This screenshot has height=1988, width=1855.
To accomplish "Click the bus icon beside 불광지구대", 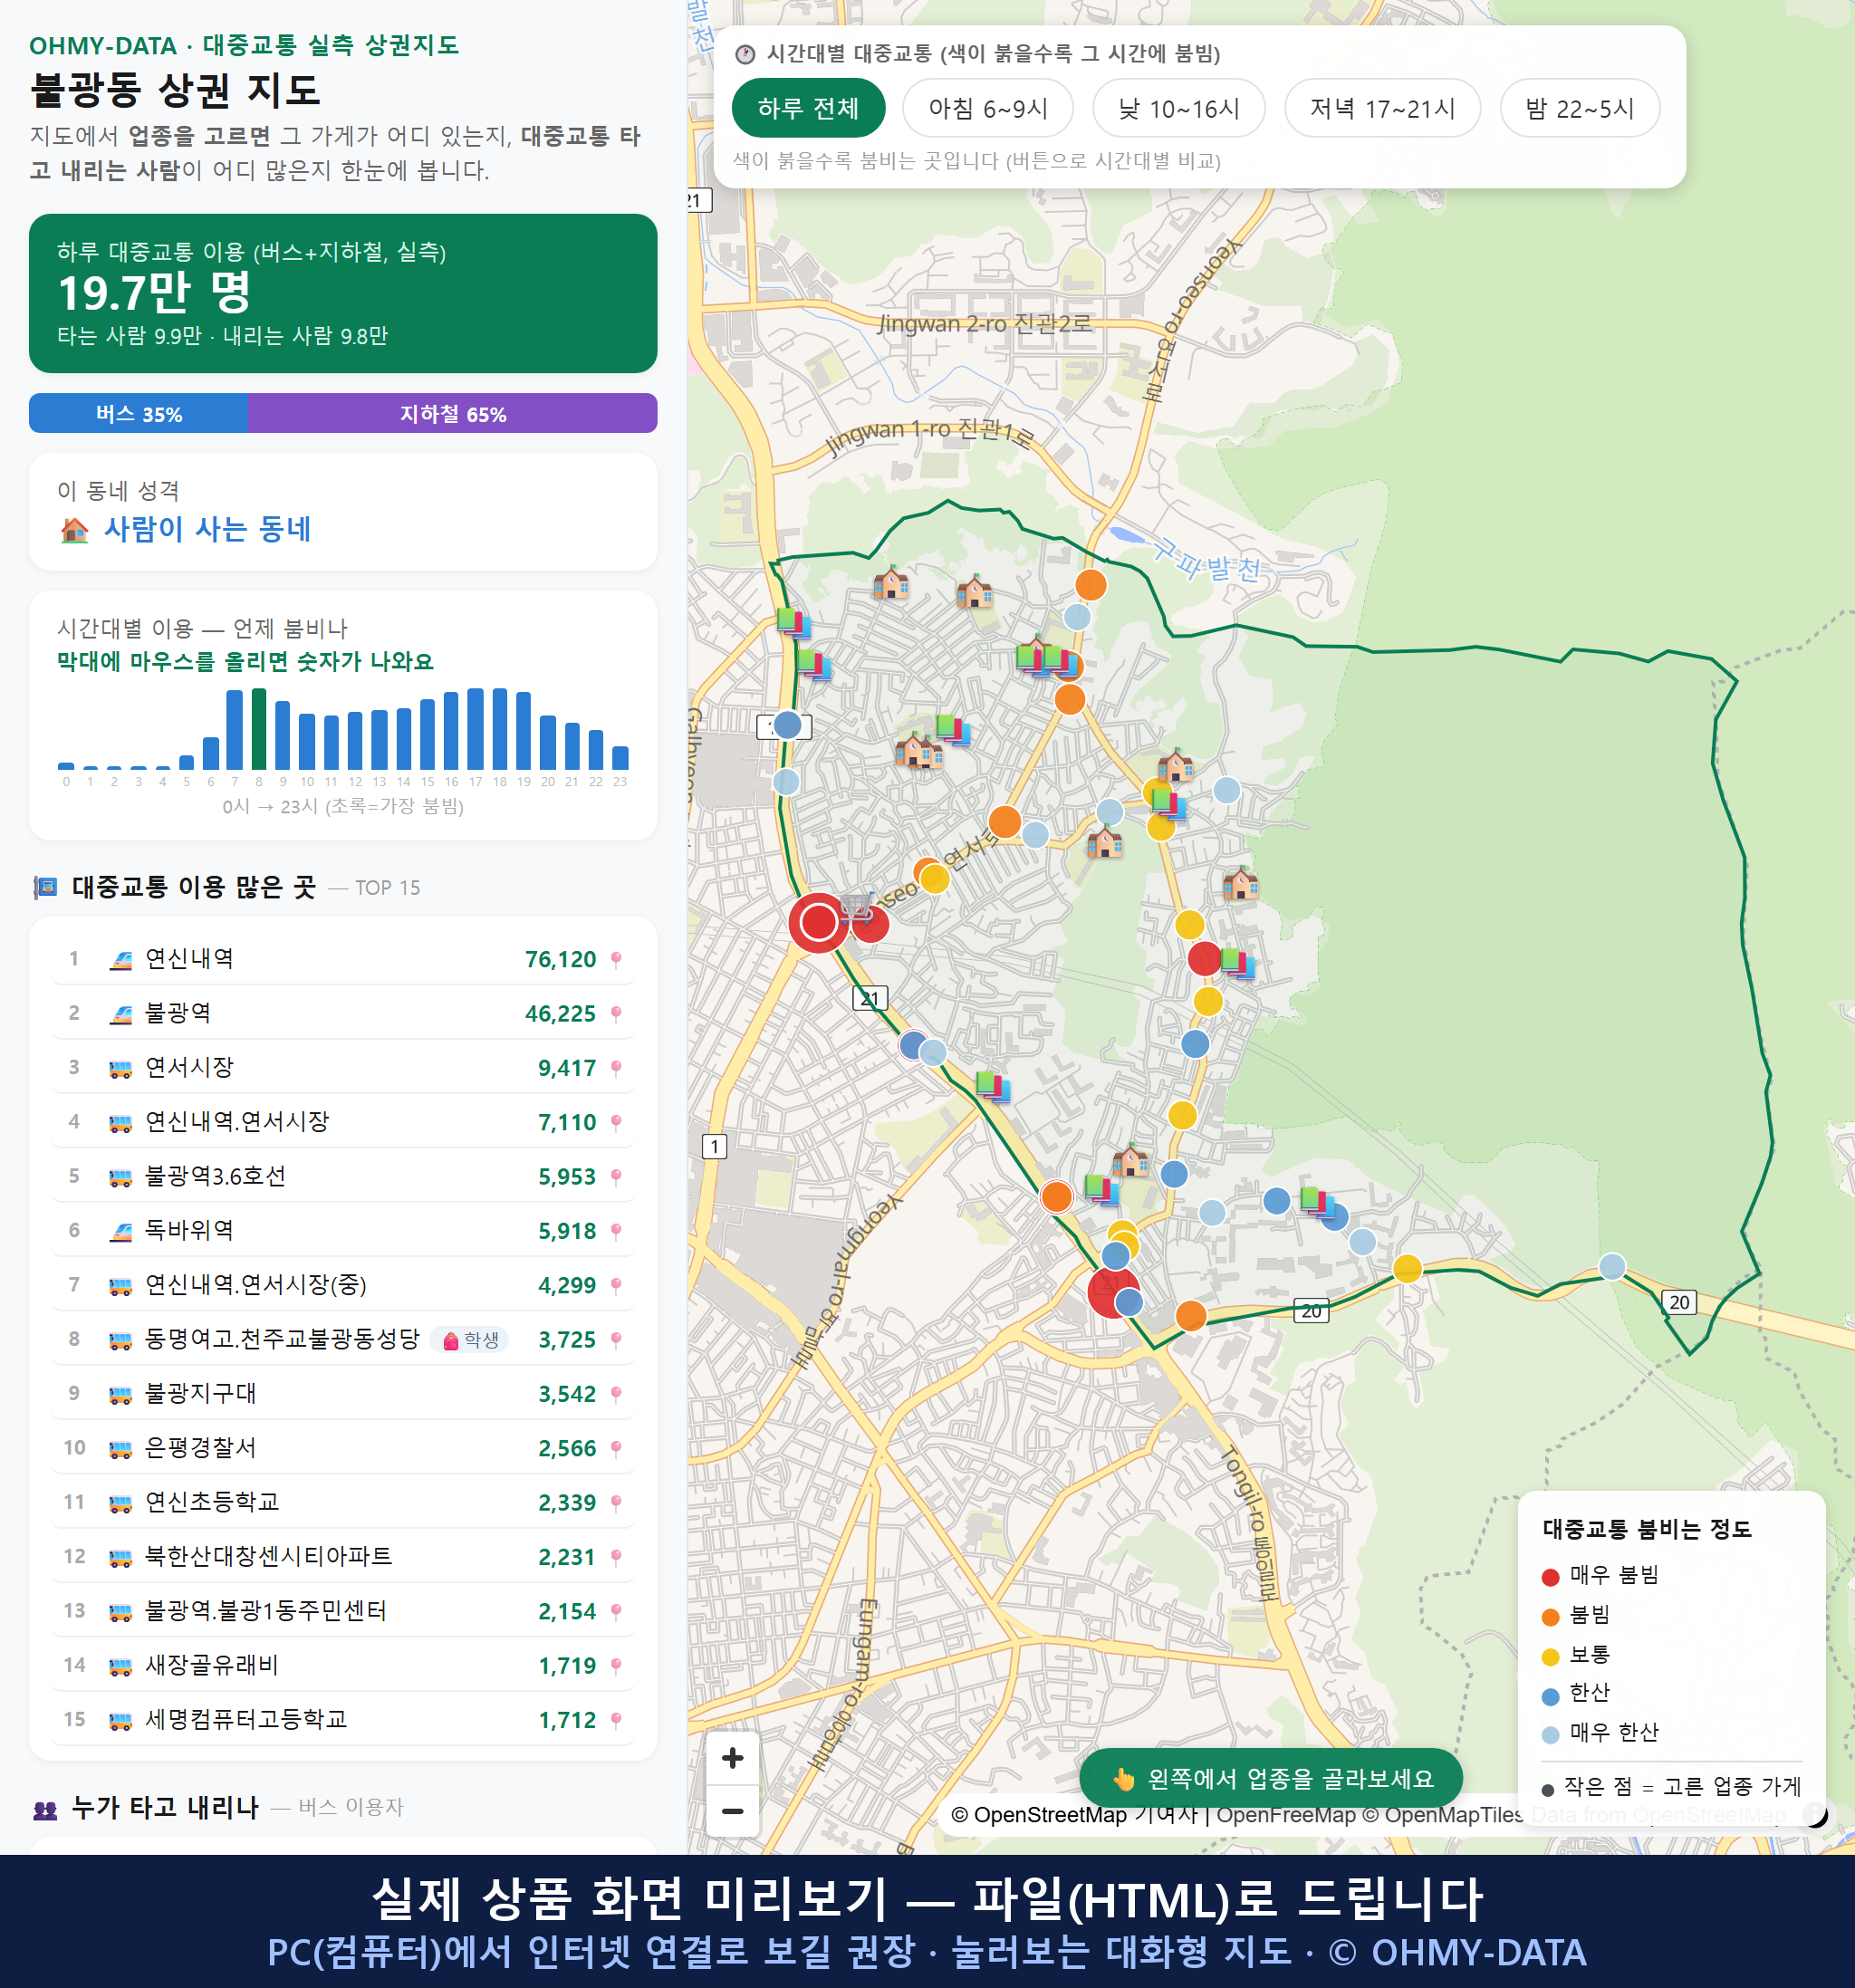I will point(121,1395).
